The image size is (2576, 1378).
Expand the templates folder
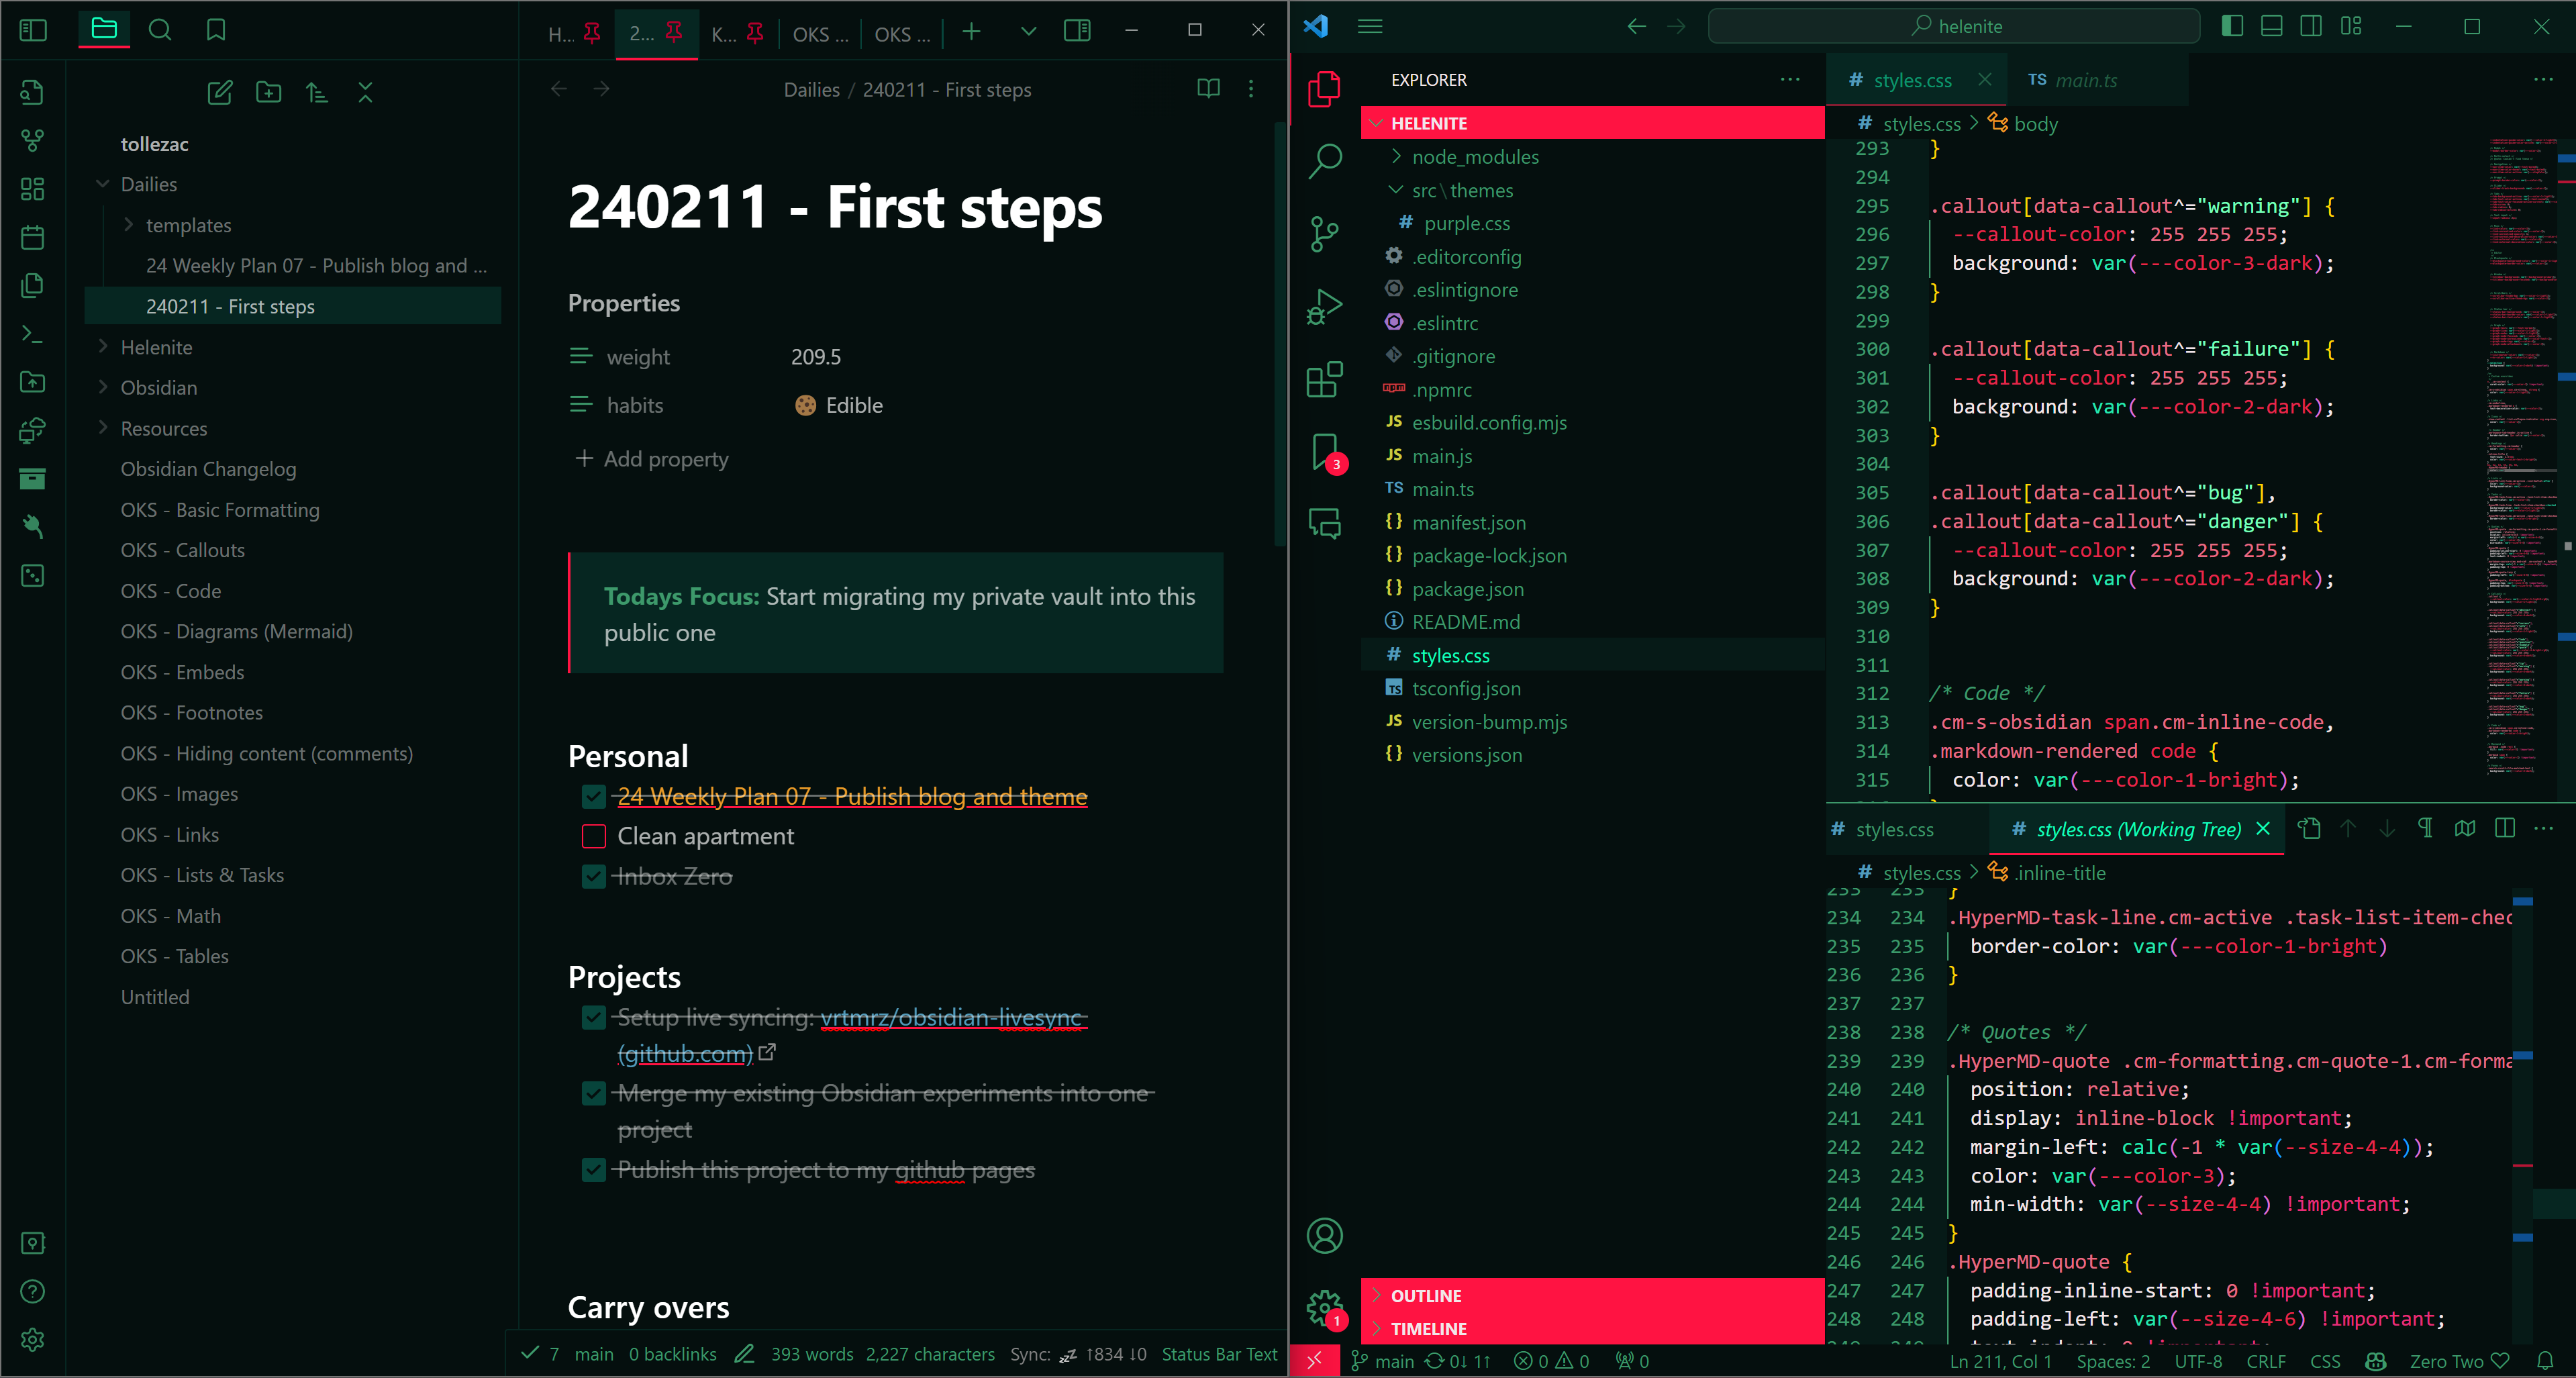[128, 225]
